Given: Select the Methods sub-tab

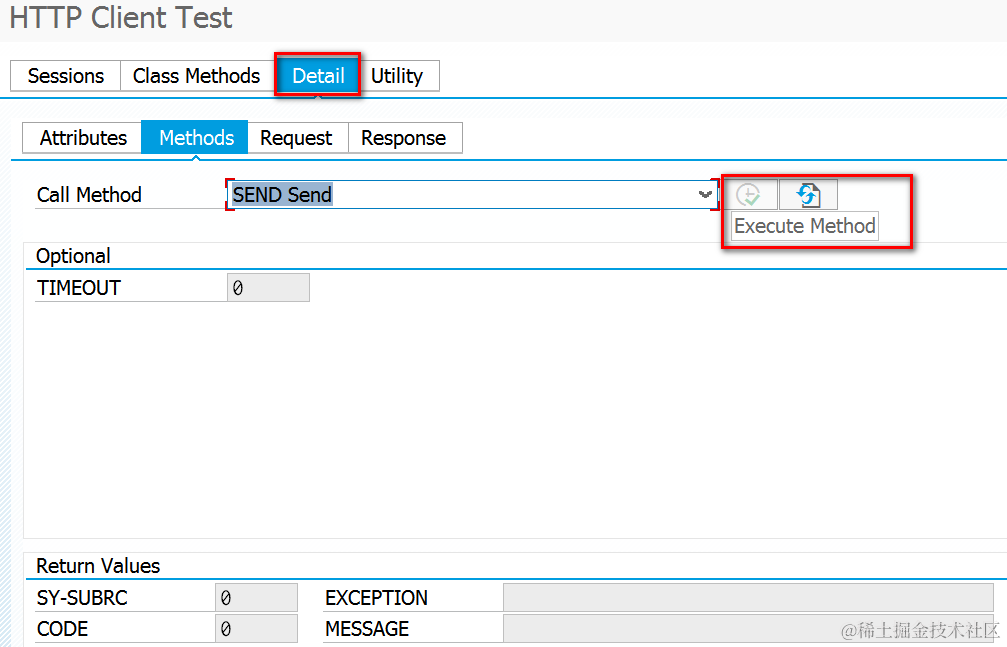Looking at the screenshot, I should click(195, 137).
